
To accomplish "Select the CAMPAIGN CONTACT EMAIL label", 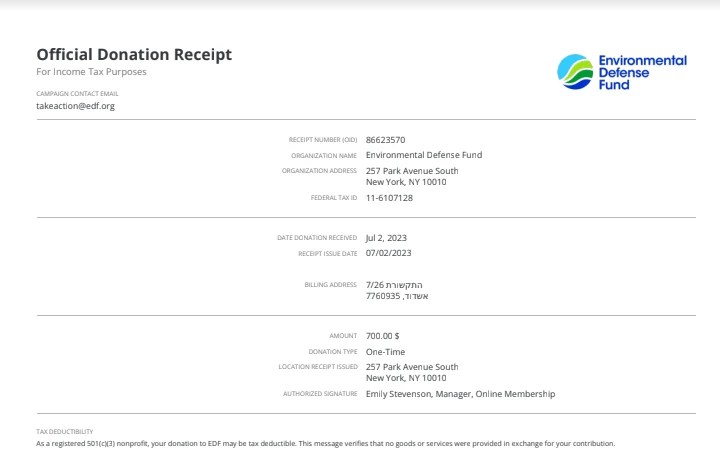I will pos(77,94).
